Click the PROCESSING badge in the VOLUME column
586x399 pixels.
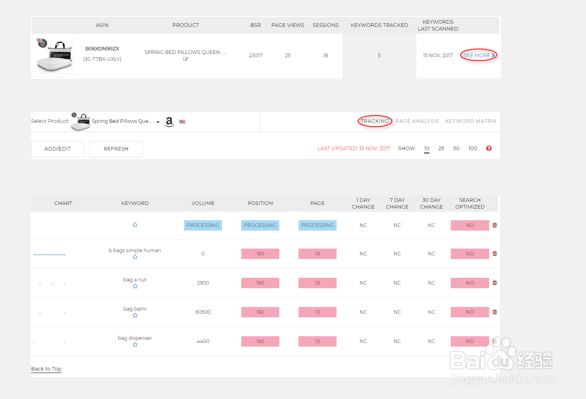(x=203, y=225)
